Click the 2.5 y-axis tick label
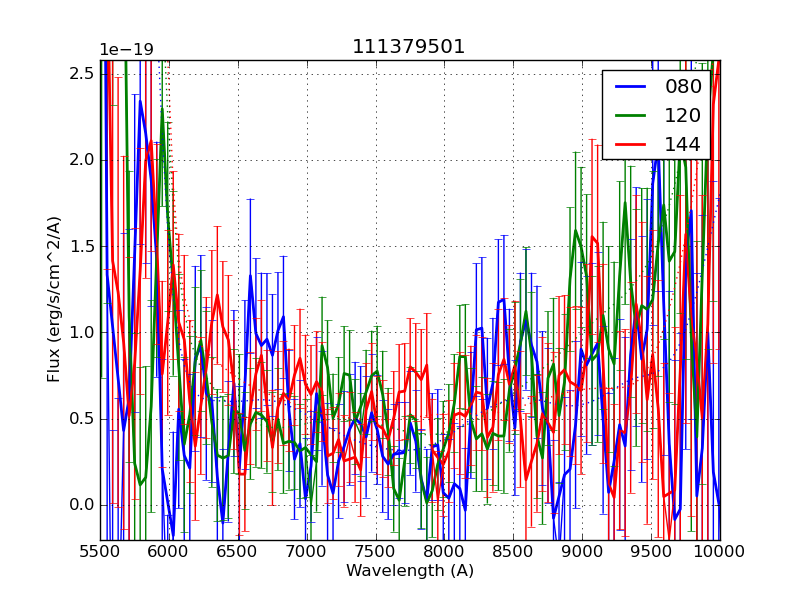 82,74
